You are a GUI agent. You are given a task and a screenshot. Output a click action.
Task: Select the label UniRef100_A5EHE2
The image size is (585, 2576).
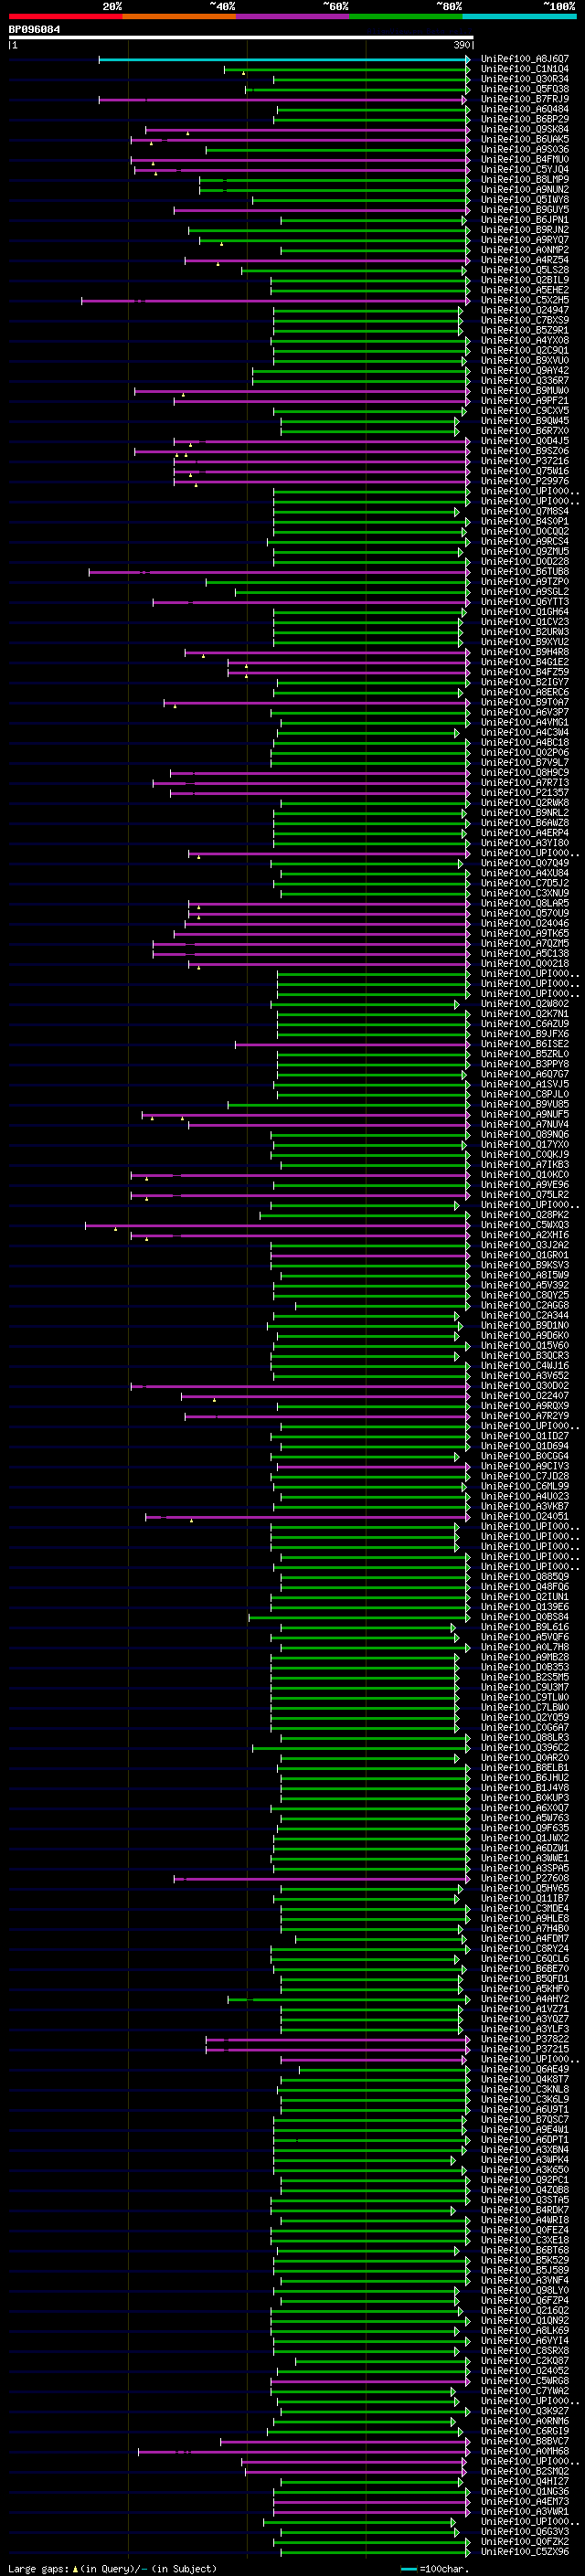[525, 290]
